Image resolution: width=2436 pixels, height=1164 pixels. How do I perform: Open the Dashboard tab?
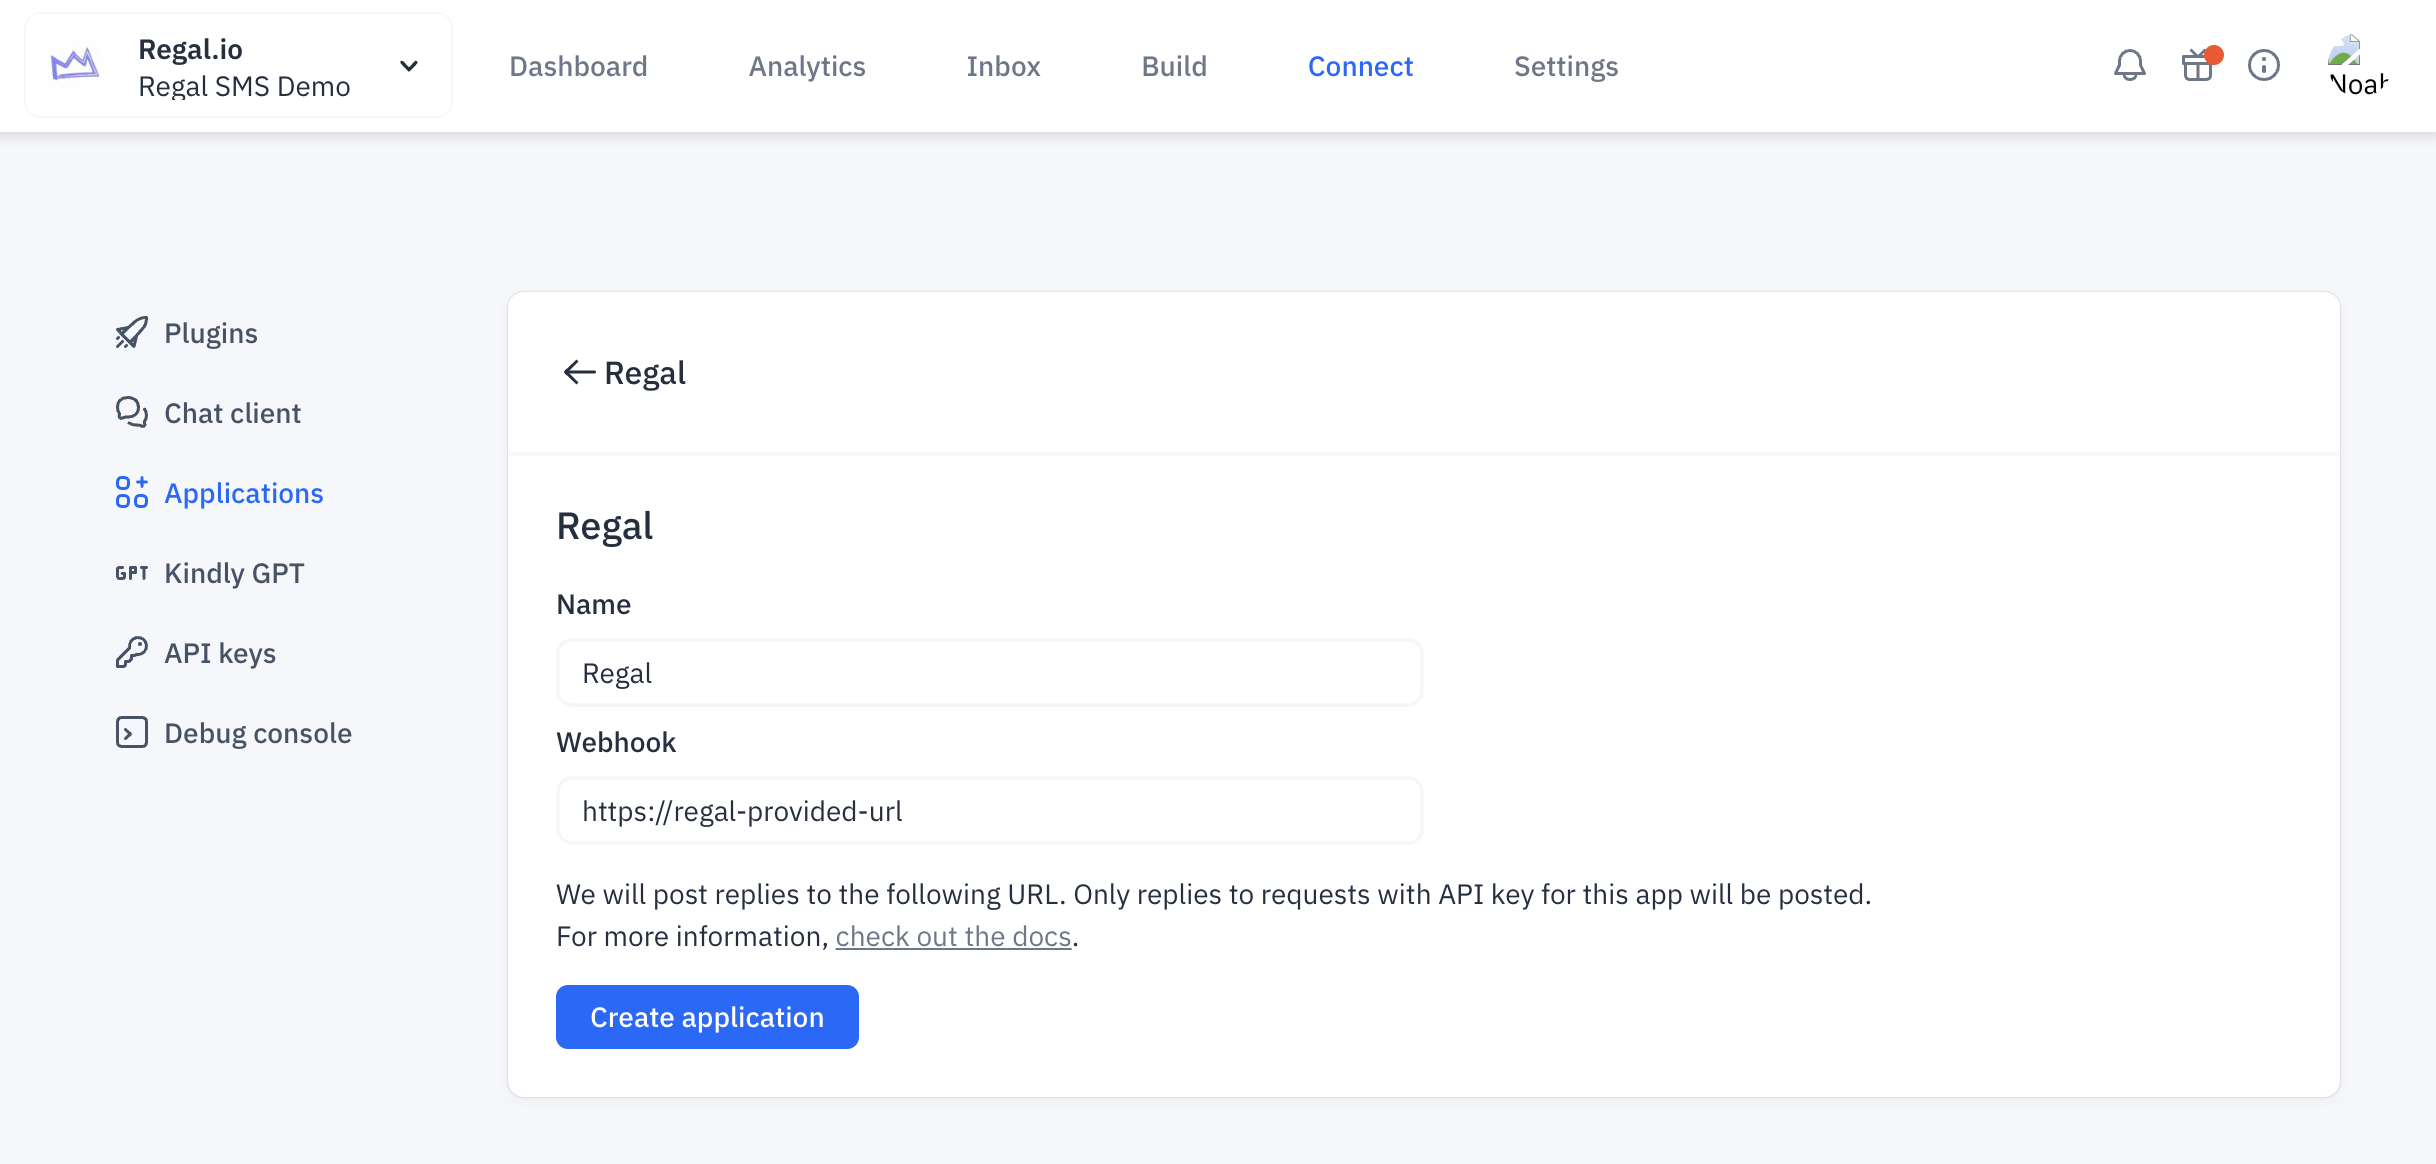(578, 66)
